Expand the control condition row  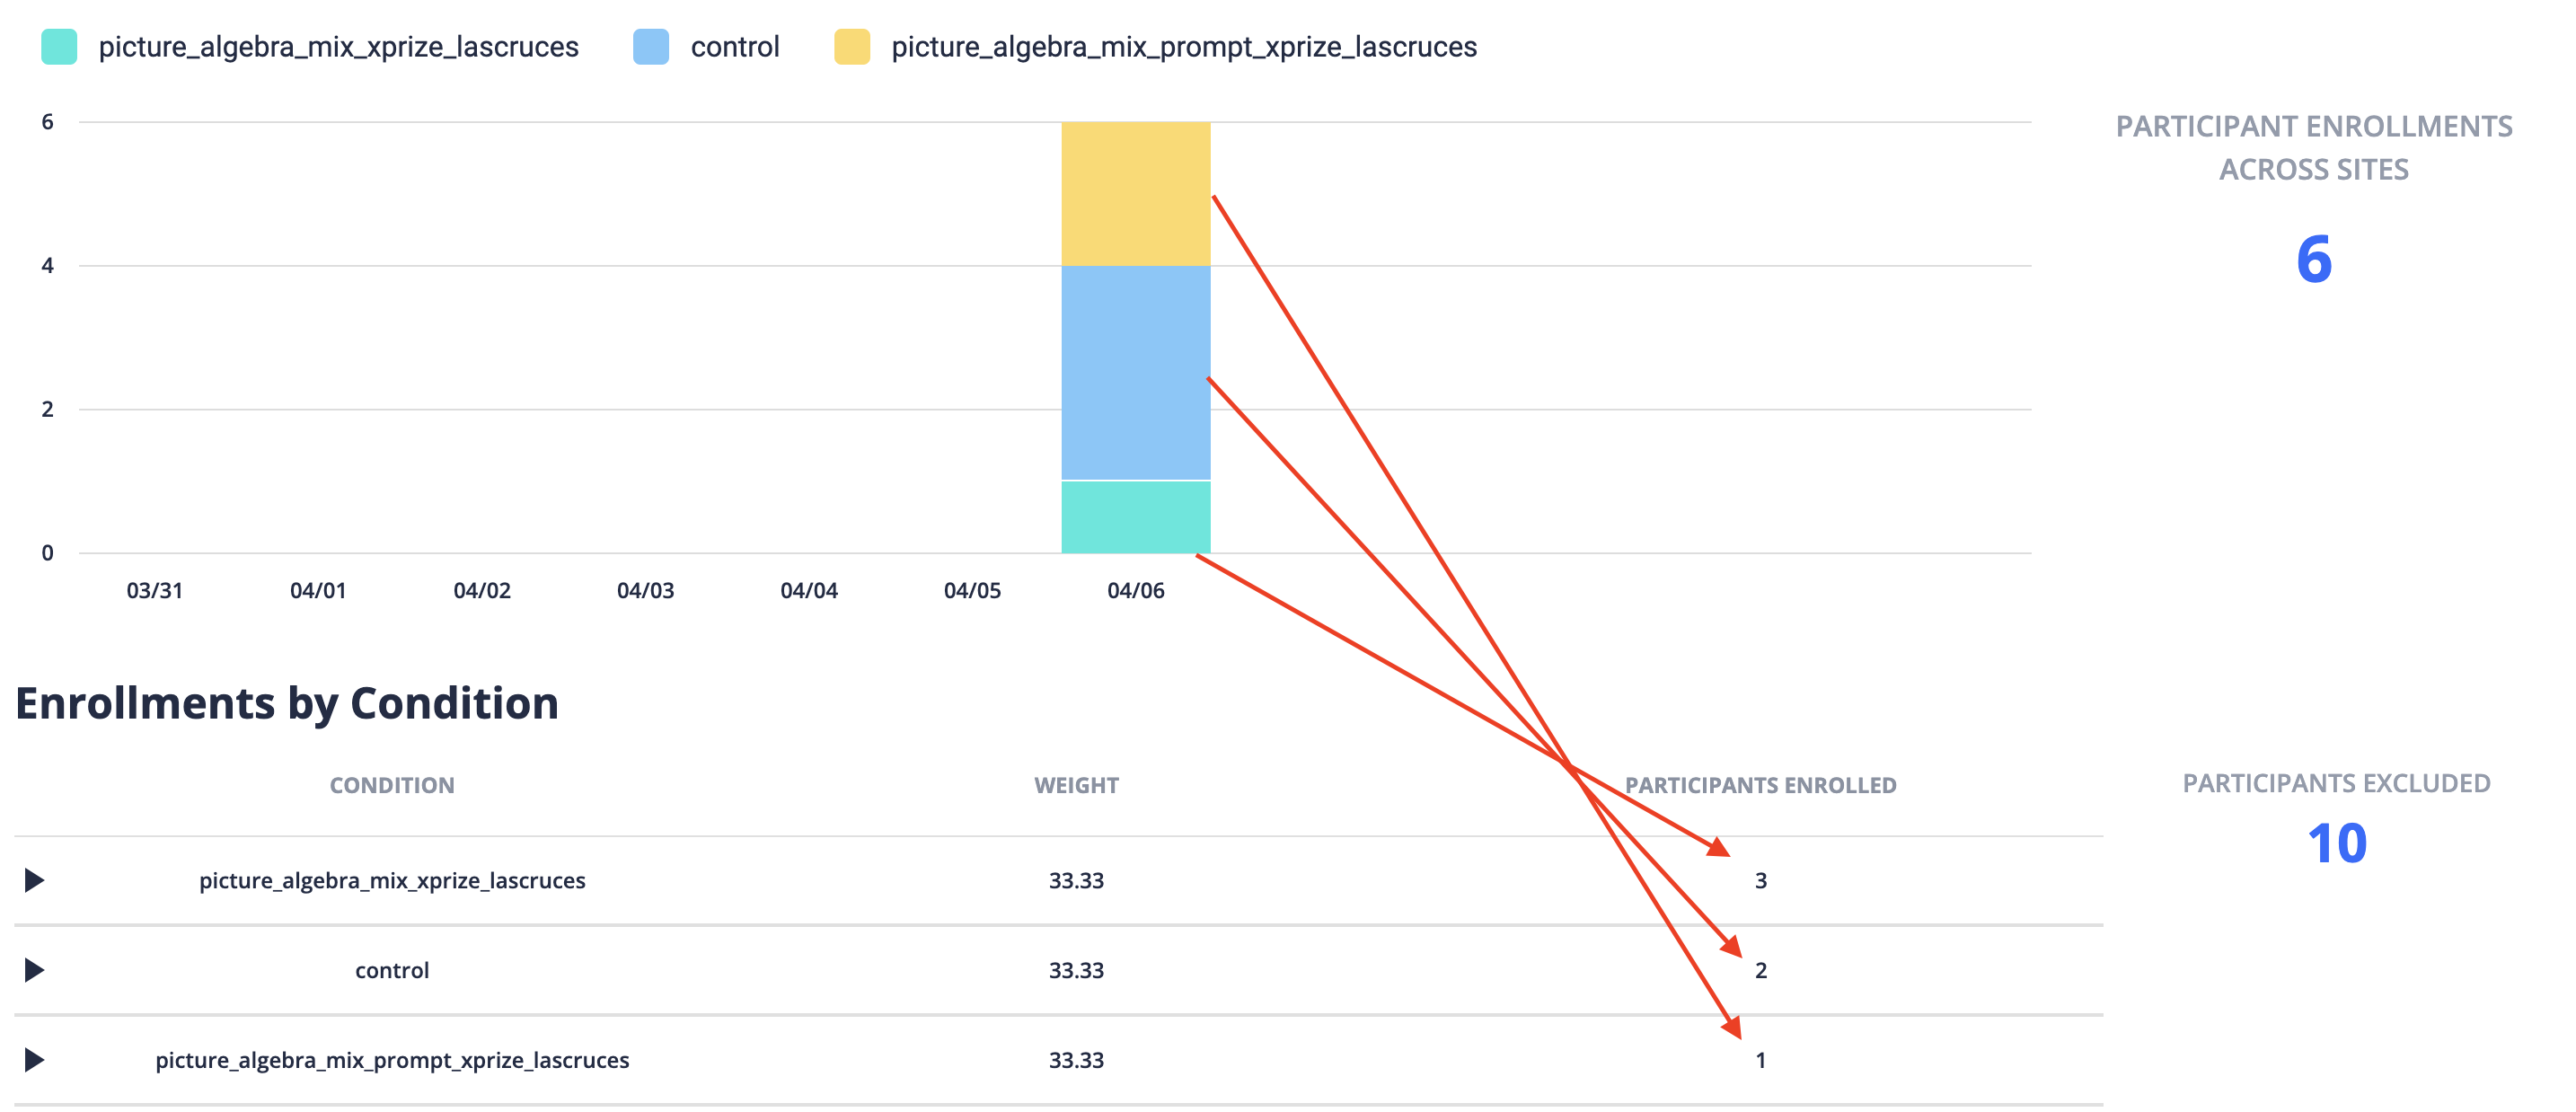[x=35, y=969]
